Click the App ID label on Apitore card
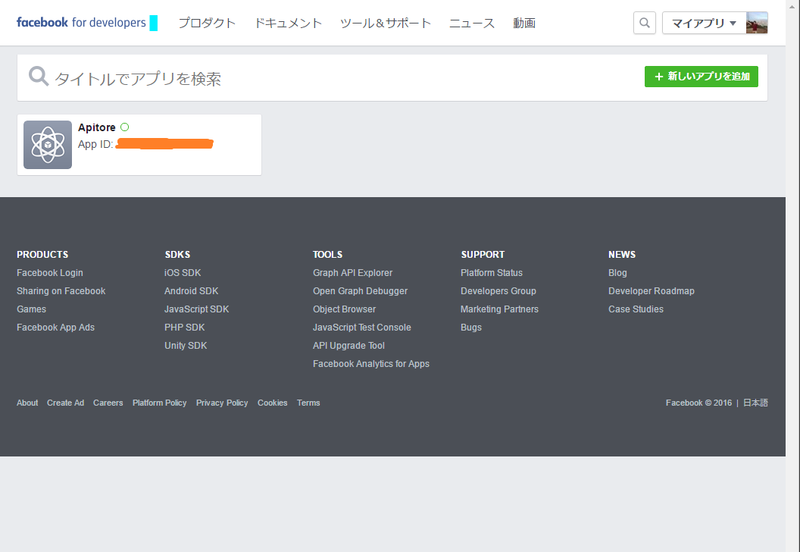Viewport: 800px width, 552px height. (x=95, y=144)
